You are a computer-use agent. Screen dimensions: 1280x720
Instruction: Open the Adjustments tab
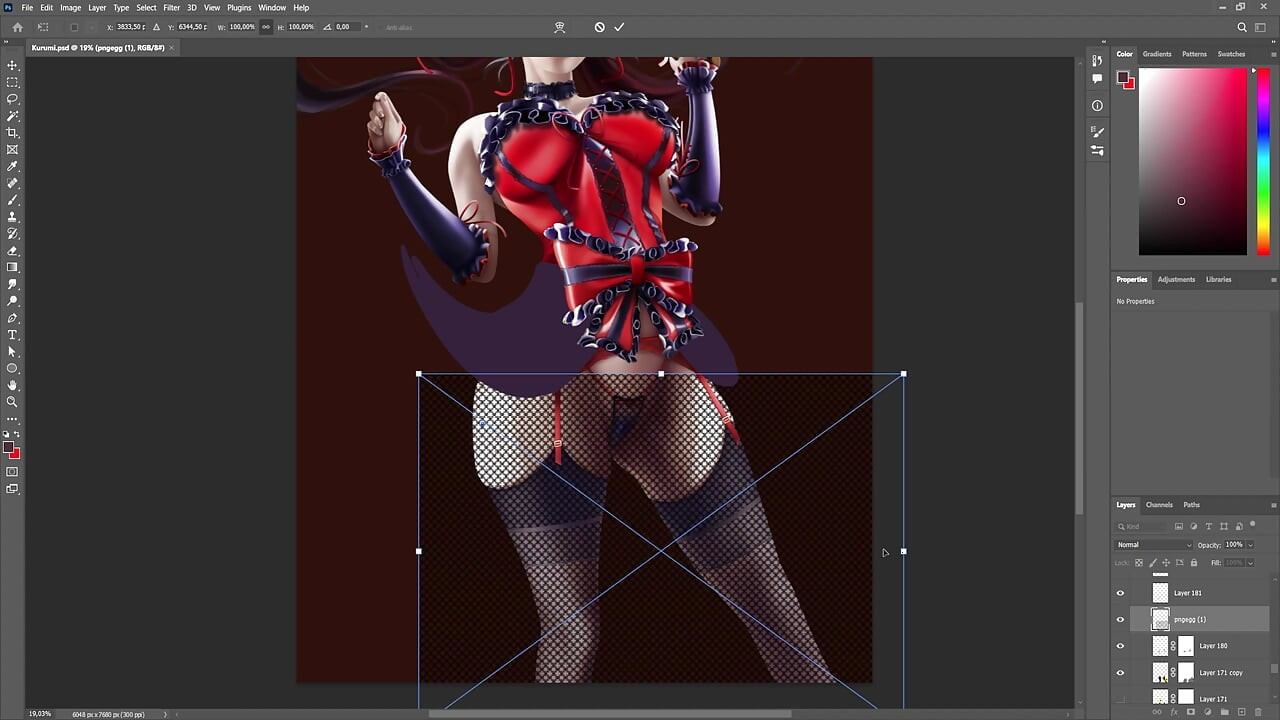click(1176, 280)
